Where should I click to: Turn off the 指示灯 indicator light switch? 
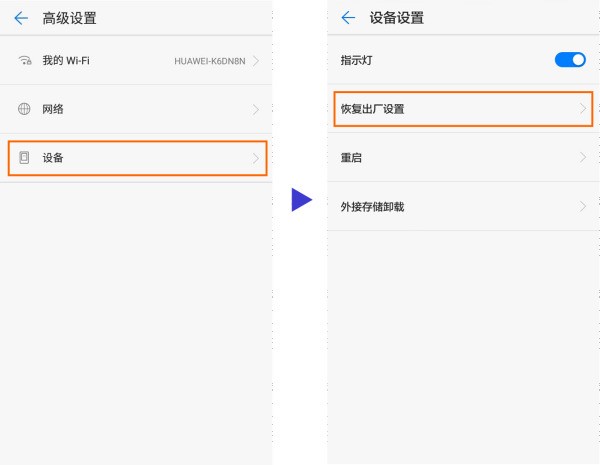click(570, 60)
